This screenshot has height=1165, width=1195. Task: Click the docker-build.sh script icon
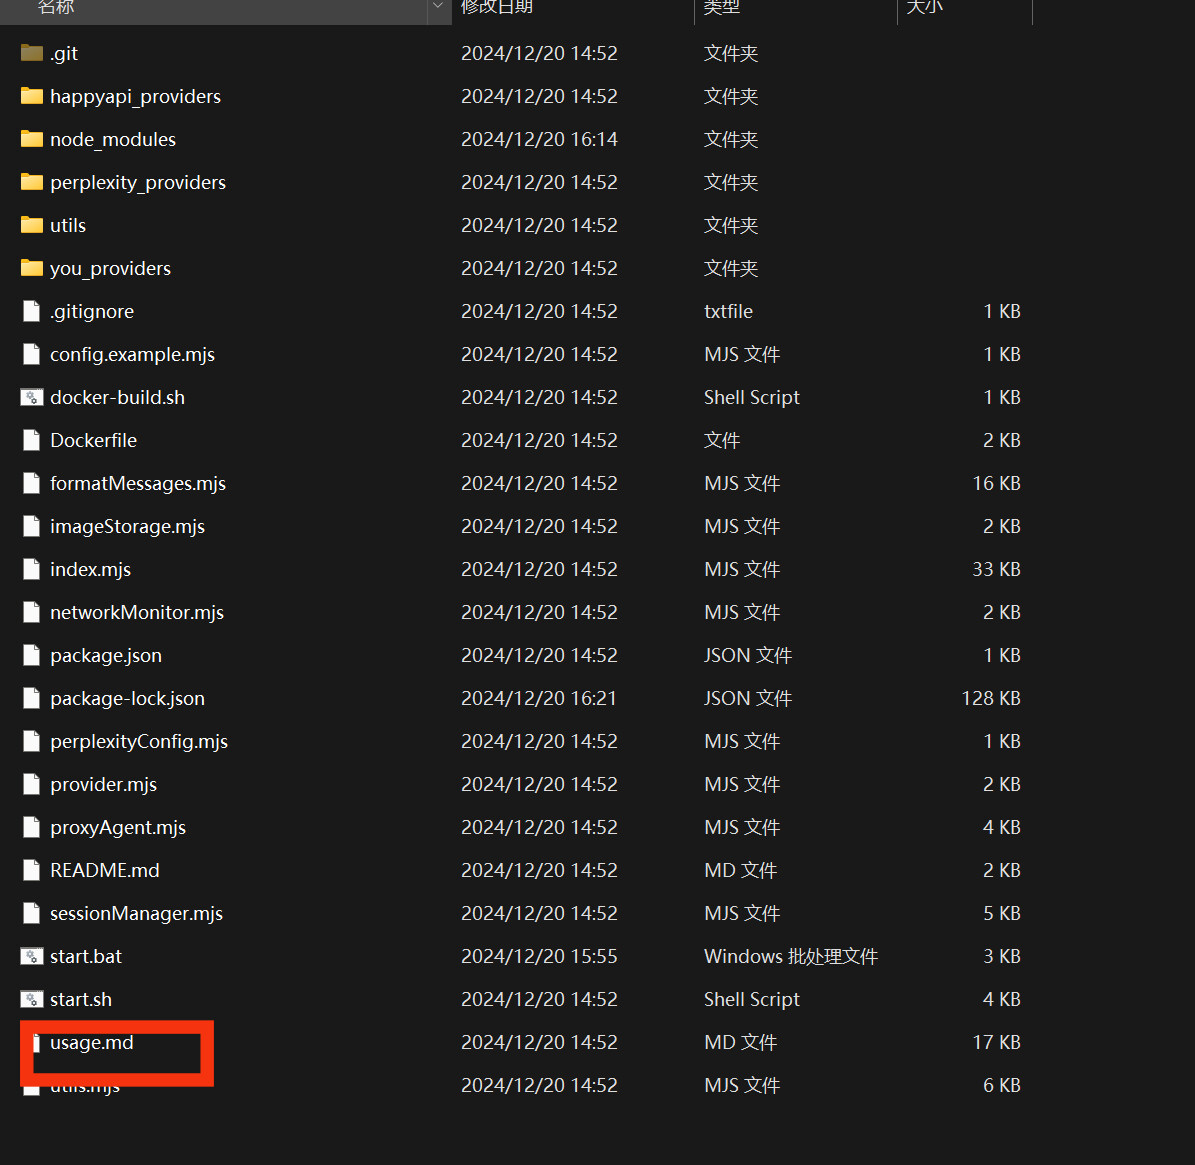(32, 397)
